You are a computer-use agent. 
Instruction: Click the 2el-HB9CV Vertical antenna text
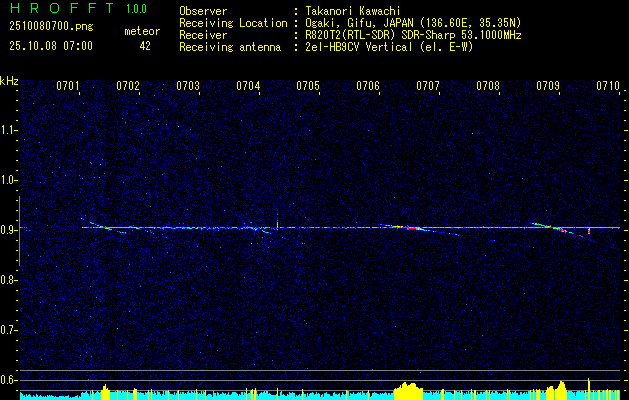389,47
